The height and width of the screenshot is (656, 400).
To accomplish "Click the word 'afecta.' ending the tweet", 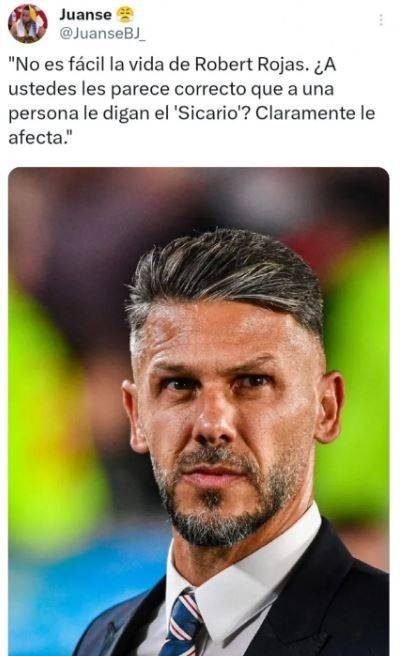I will (x=40, y=137).
